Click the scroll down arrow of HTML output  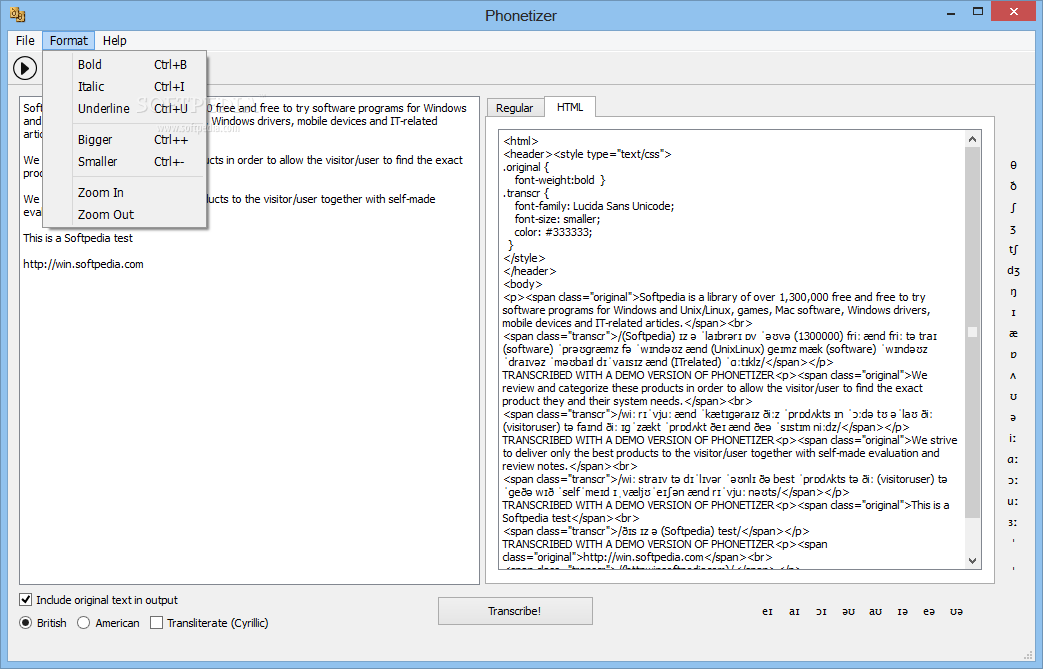point(972,561)
